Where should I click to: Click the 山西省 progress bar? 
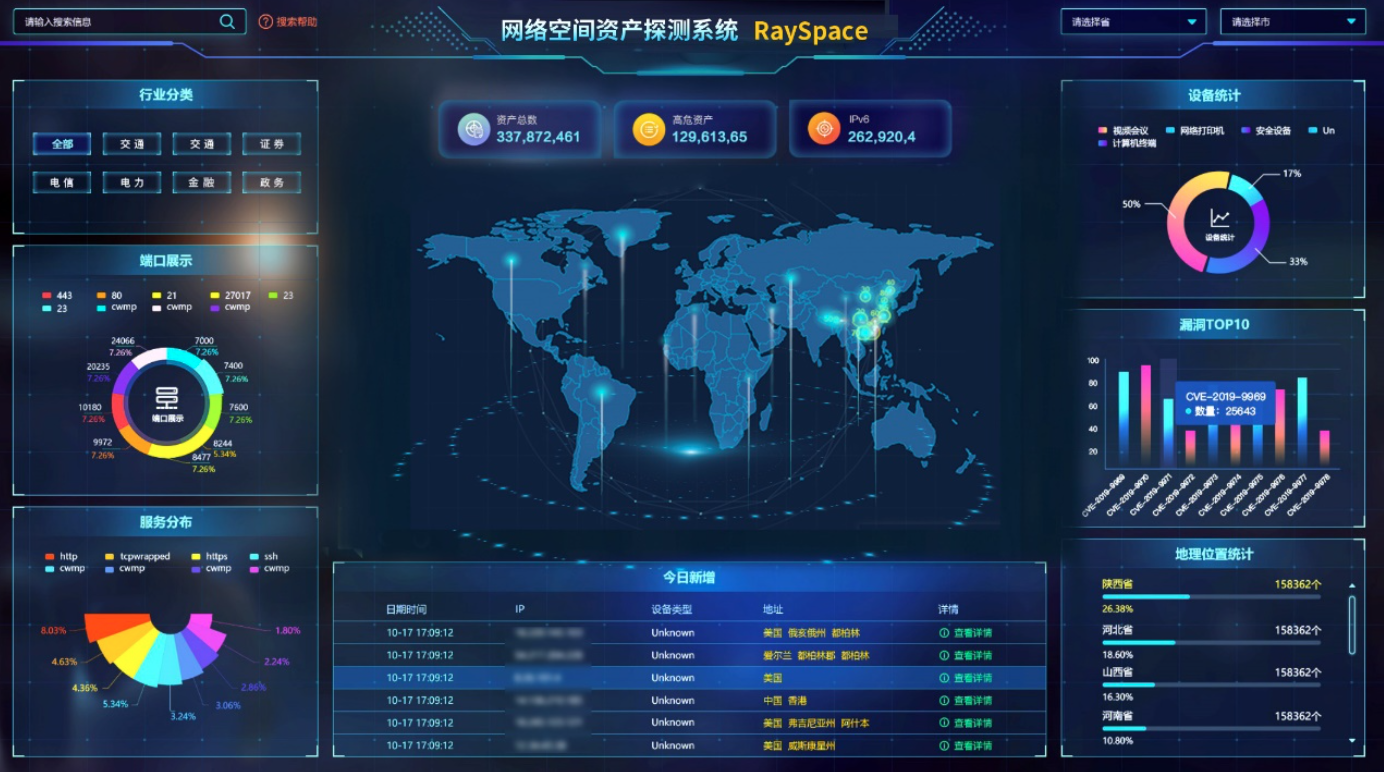pos(1211,685)
